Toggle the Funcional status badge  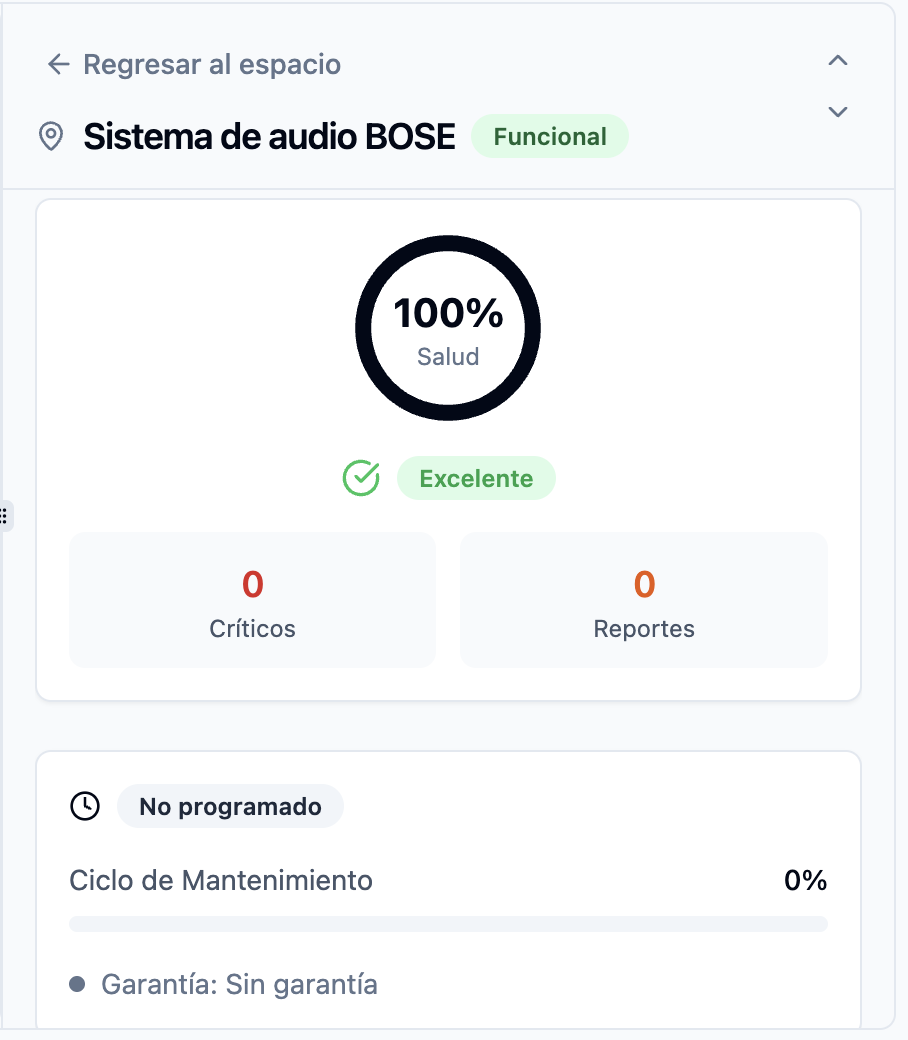(549, 136)
